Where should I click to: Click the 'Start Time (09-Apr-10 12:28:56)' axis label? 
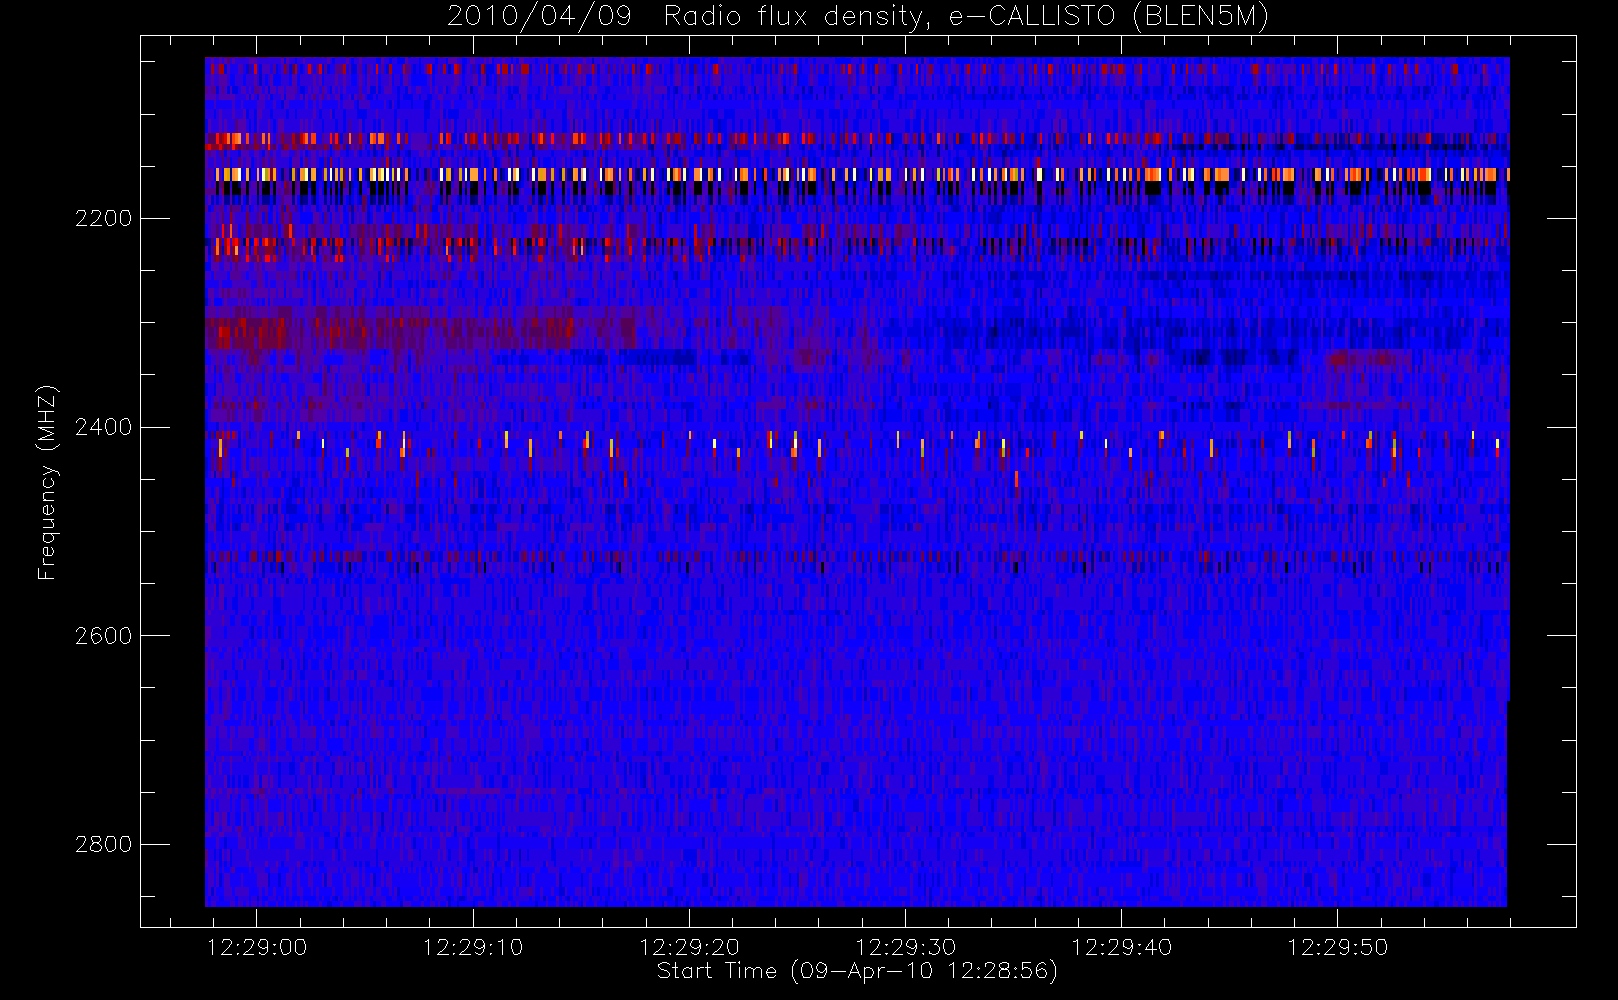[857, 971]
